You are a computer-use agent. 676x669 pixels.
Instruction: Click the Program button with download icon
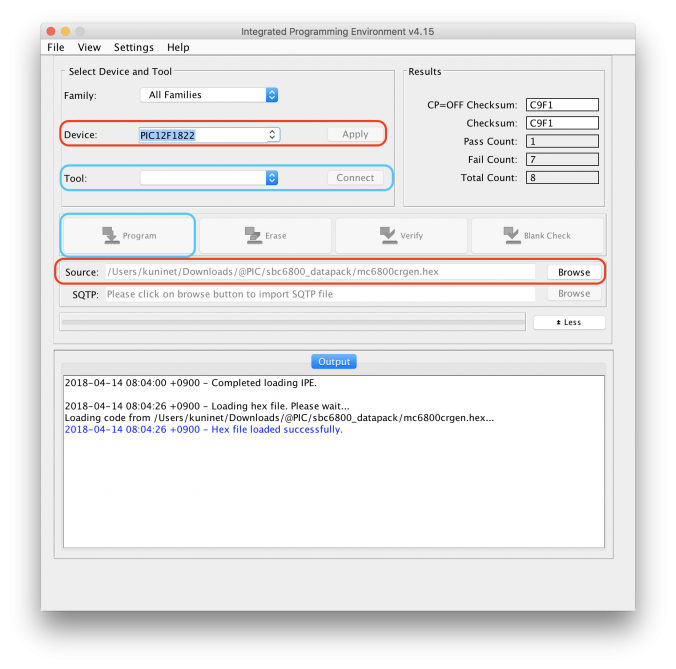tap(128, 235)
